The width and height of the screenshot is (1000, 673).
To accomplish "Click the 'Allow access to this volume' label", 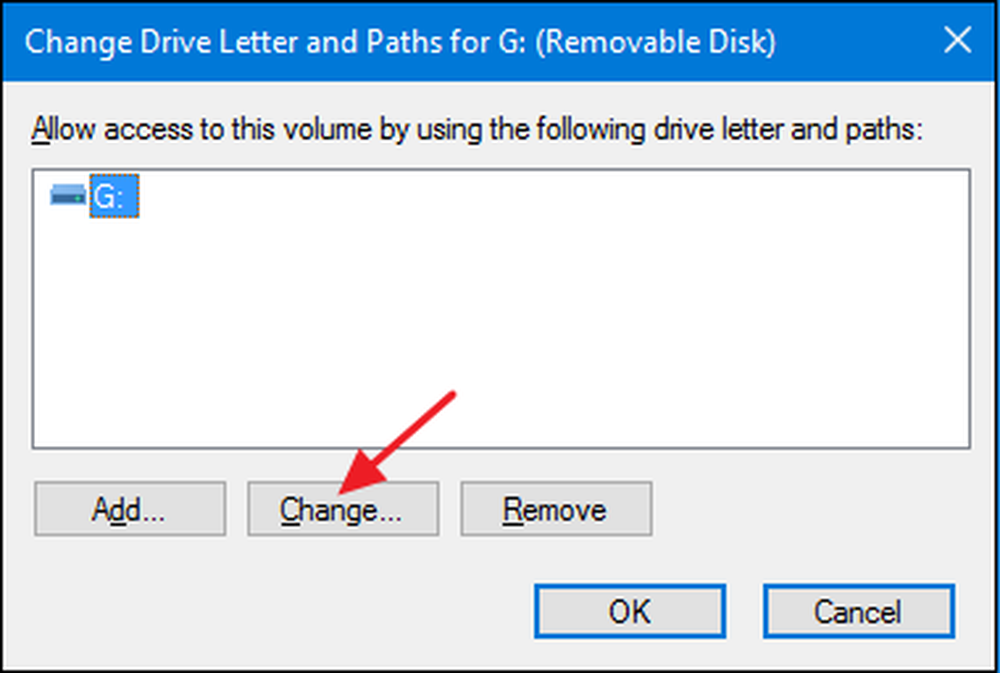I will coord(477,129).
